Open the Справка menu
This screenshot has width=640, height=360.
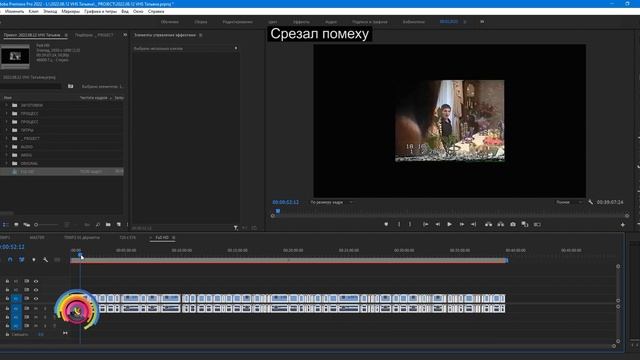pyautogui.click(x=156, y=11)
